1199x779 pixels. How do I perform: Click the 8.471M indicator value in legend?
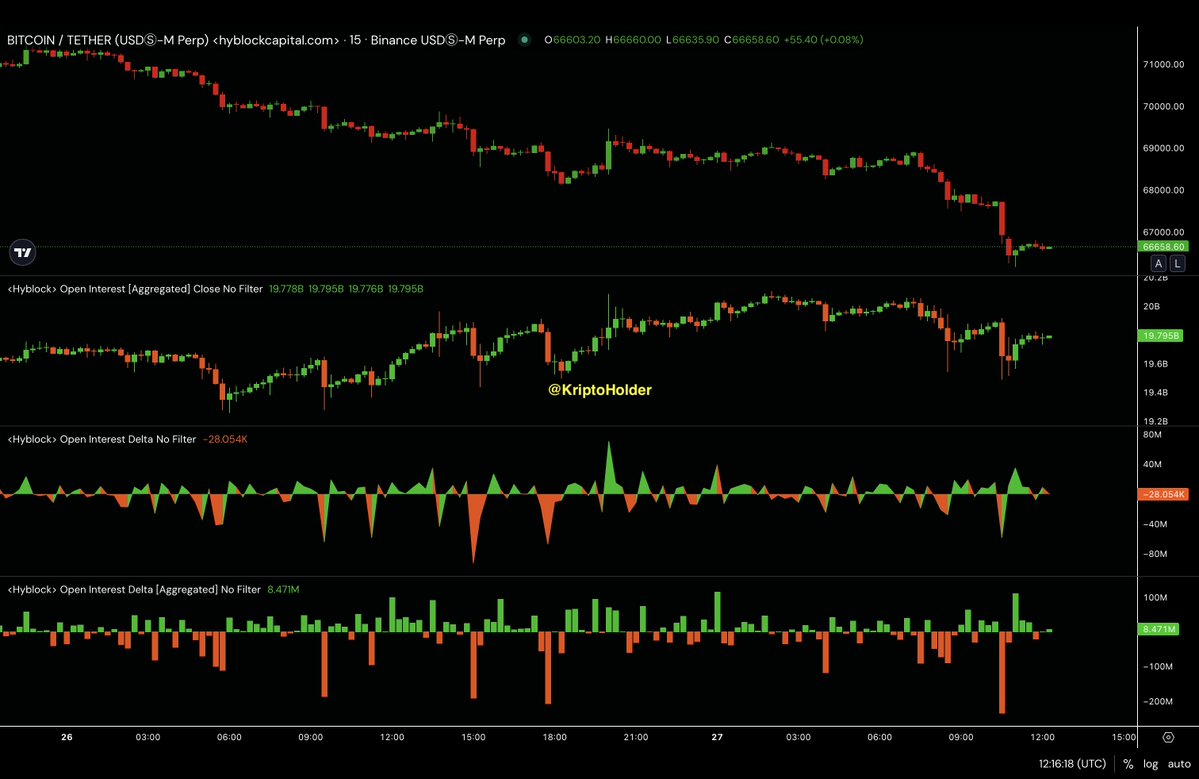pyautogui.click(x=283, y=589)
